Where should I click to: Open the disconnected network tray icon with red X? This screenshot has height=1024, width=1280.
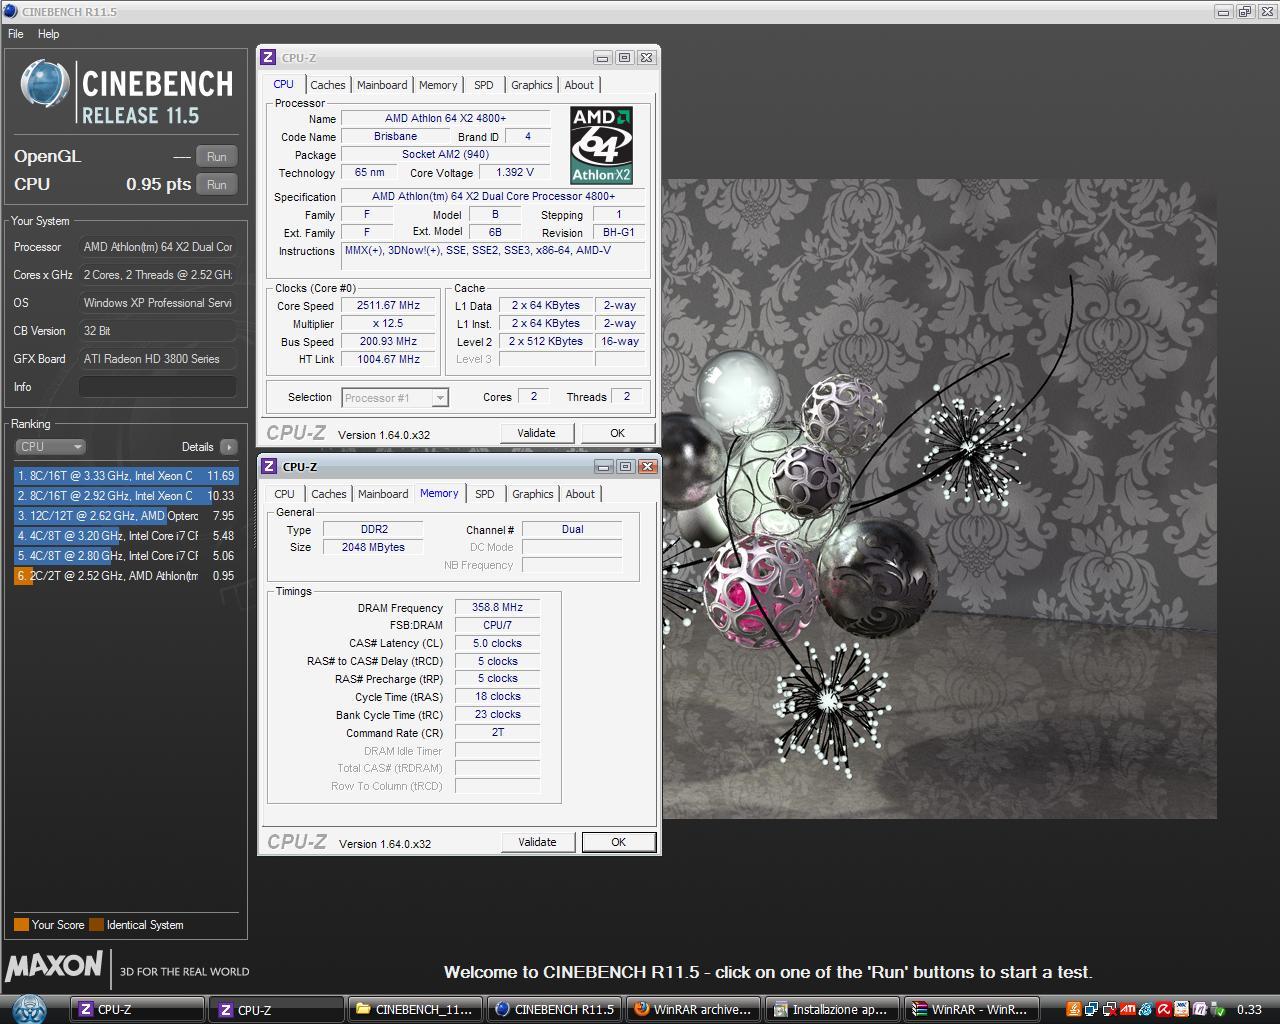point(1110,1009)
